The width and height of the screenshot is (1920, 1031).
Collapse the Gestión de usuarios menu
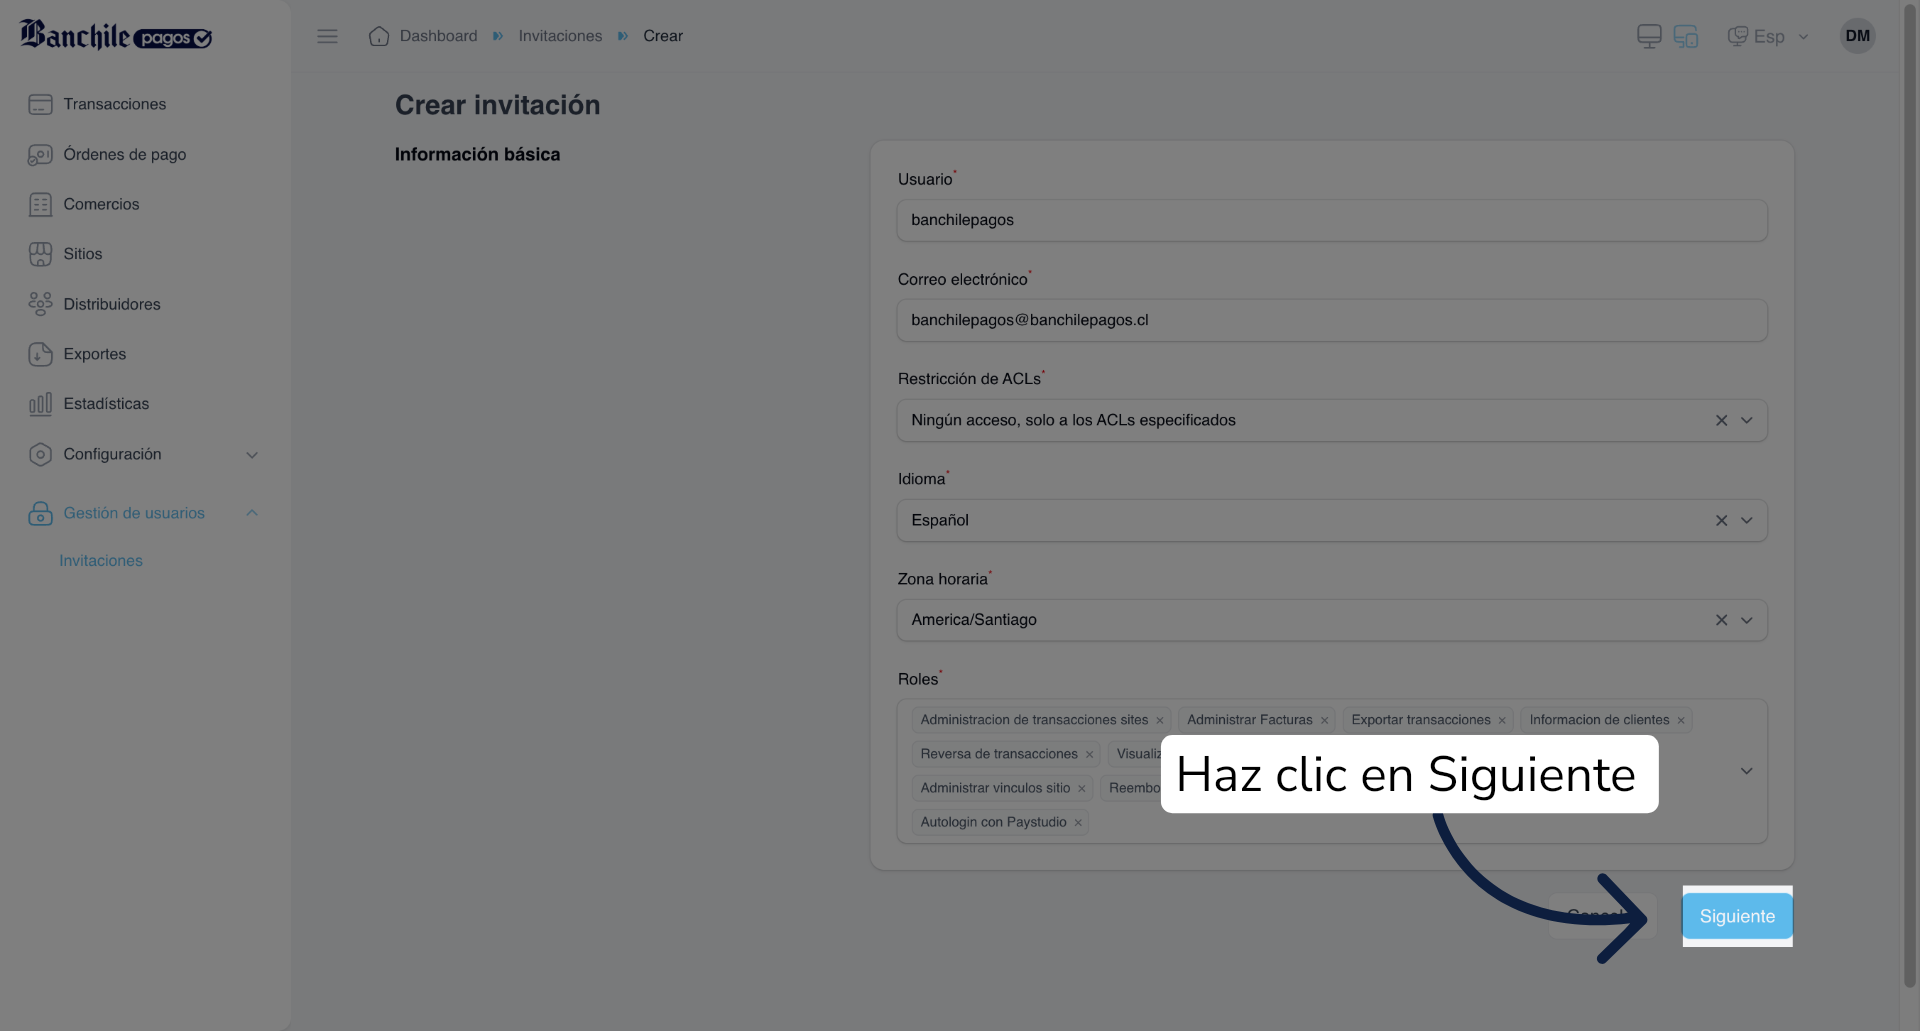click(x=145, y=513)
